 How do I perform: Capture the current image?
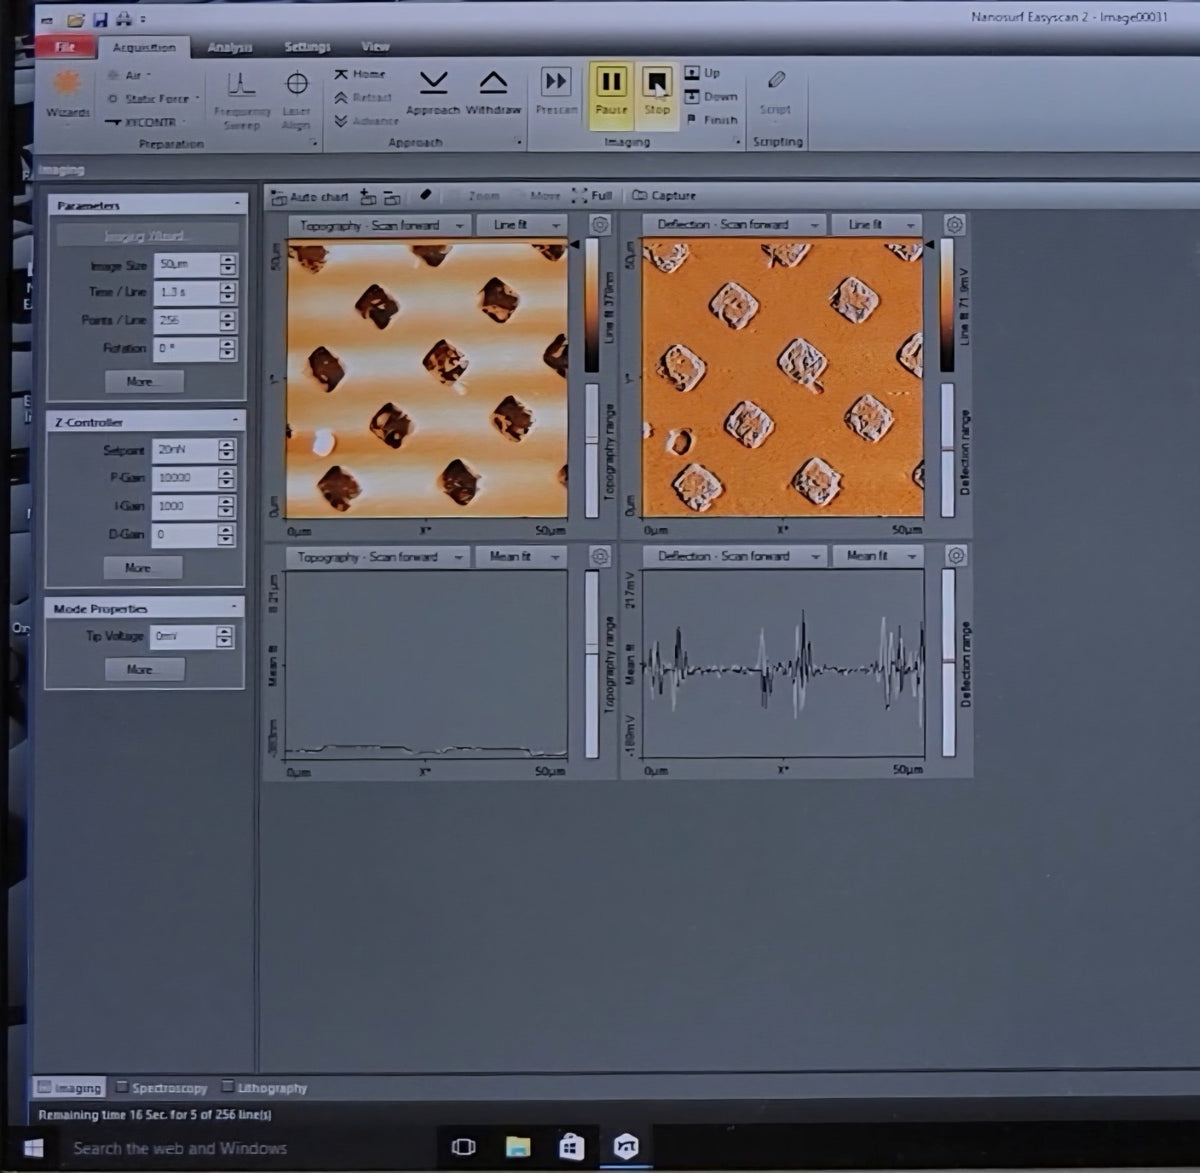pyautogui.click(x=664, y=196)
